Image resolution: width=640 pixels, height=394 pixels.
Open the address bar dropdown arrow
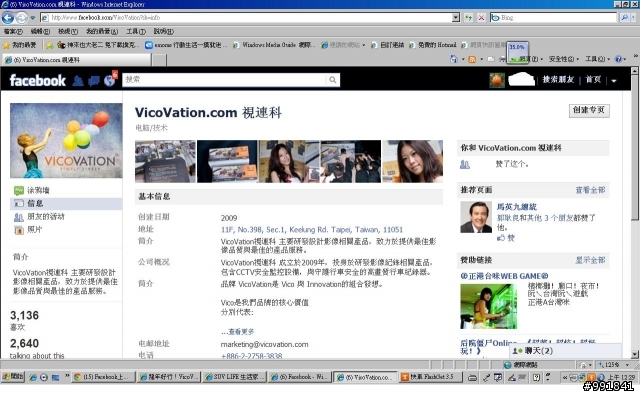456,18
